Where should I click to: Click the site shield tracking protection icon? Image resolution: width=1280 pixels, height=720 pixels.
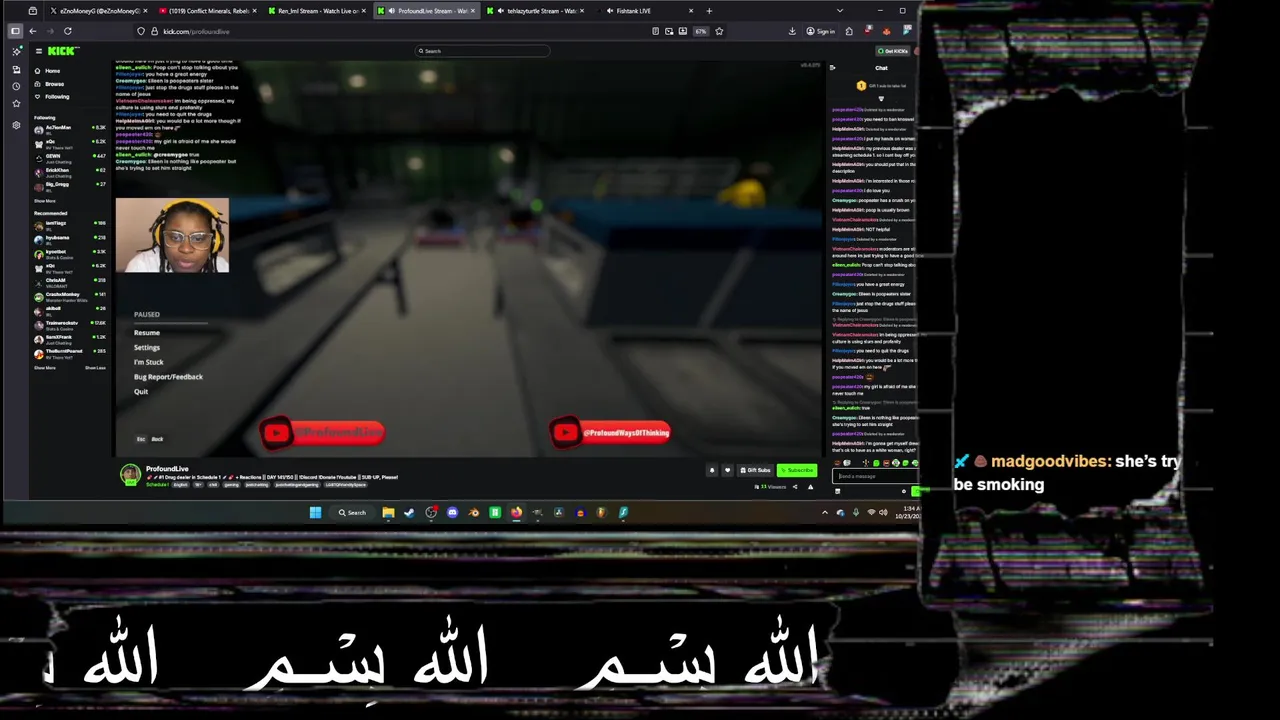pos(141,31)
